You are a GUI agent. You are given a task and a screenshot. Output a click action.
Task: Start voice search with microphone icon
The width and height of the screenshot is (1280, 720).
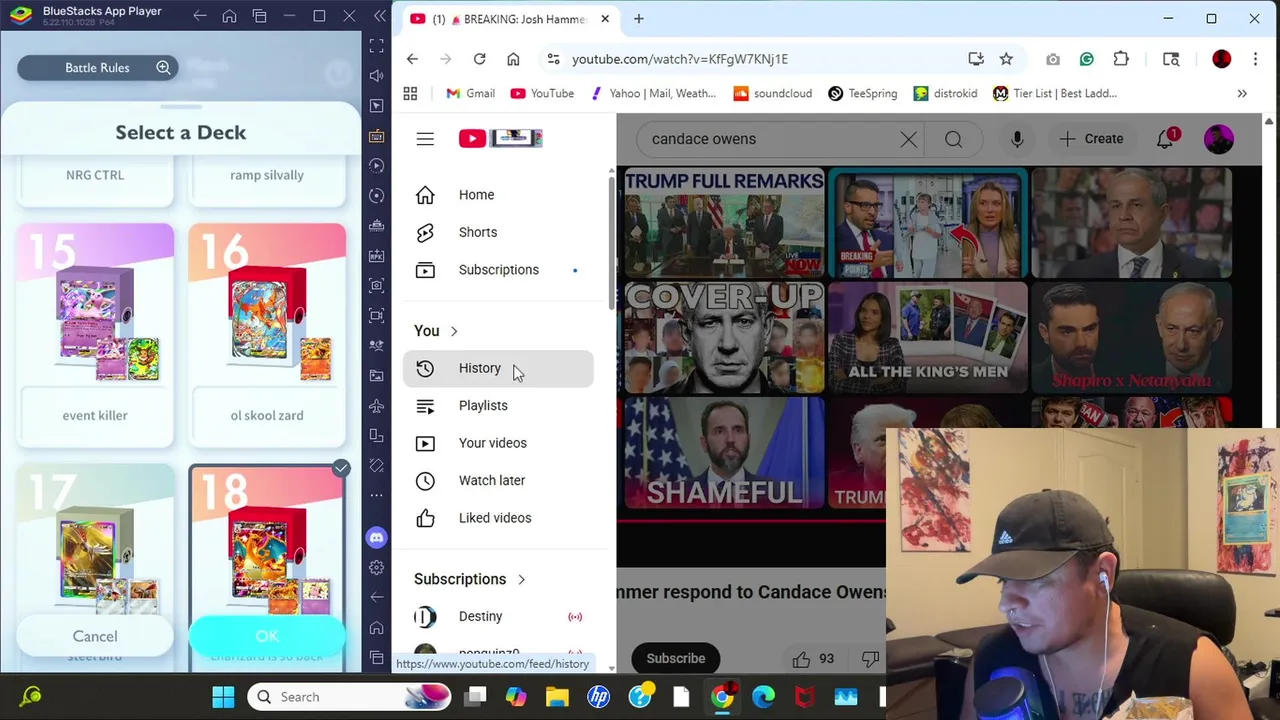pos(1017,139)
